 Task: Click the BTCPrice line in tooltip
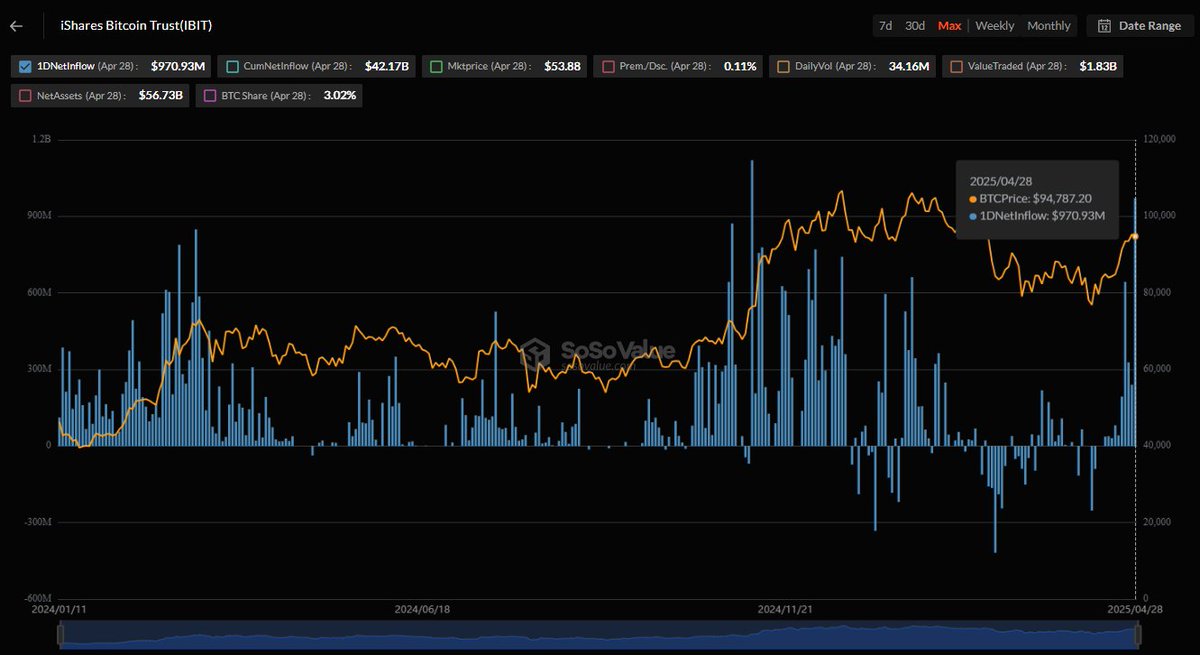point(1030,199)
